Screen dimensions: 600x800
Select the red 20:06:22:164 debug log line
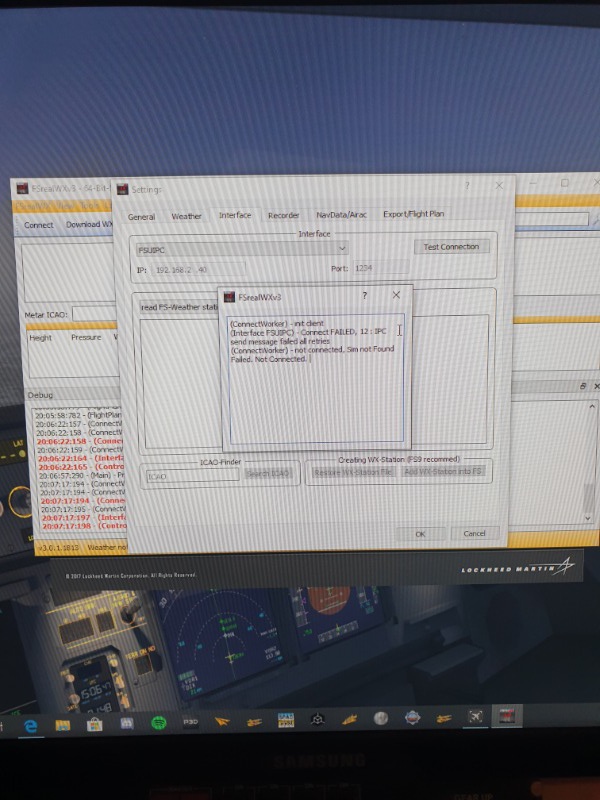click(81, 458)
